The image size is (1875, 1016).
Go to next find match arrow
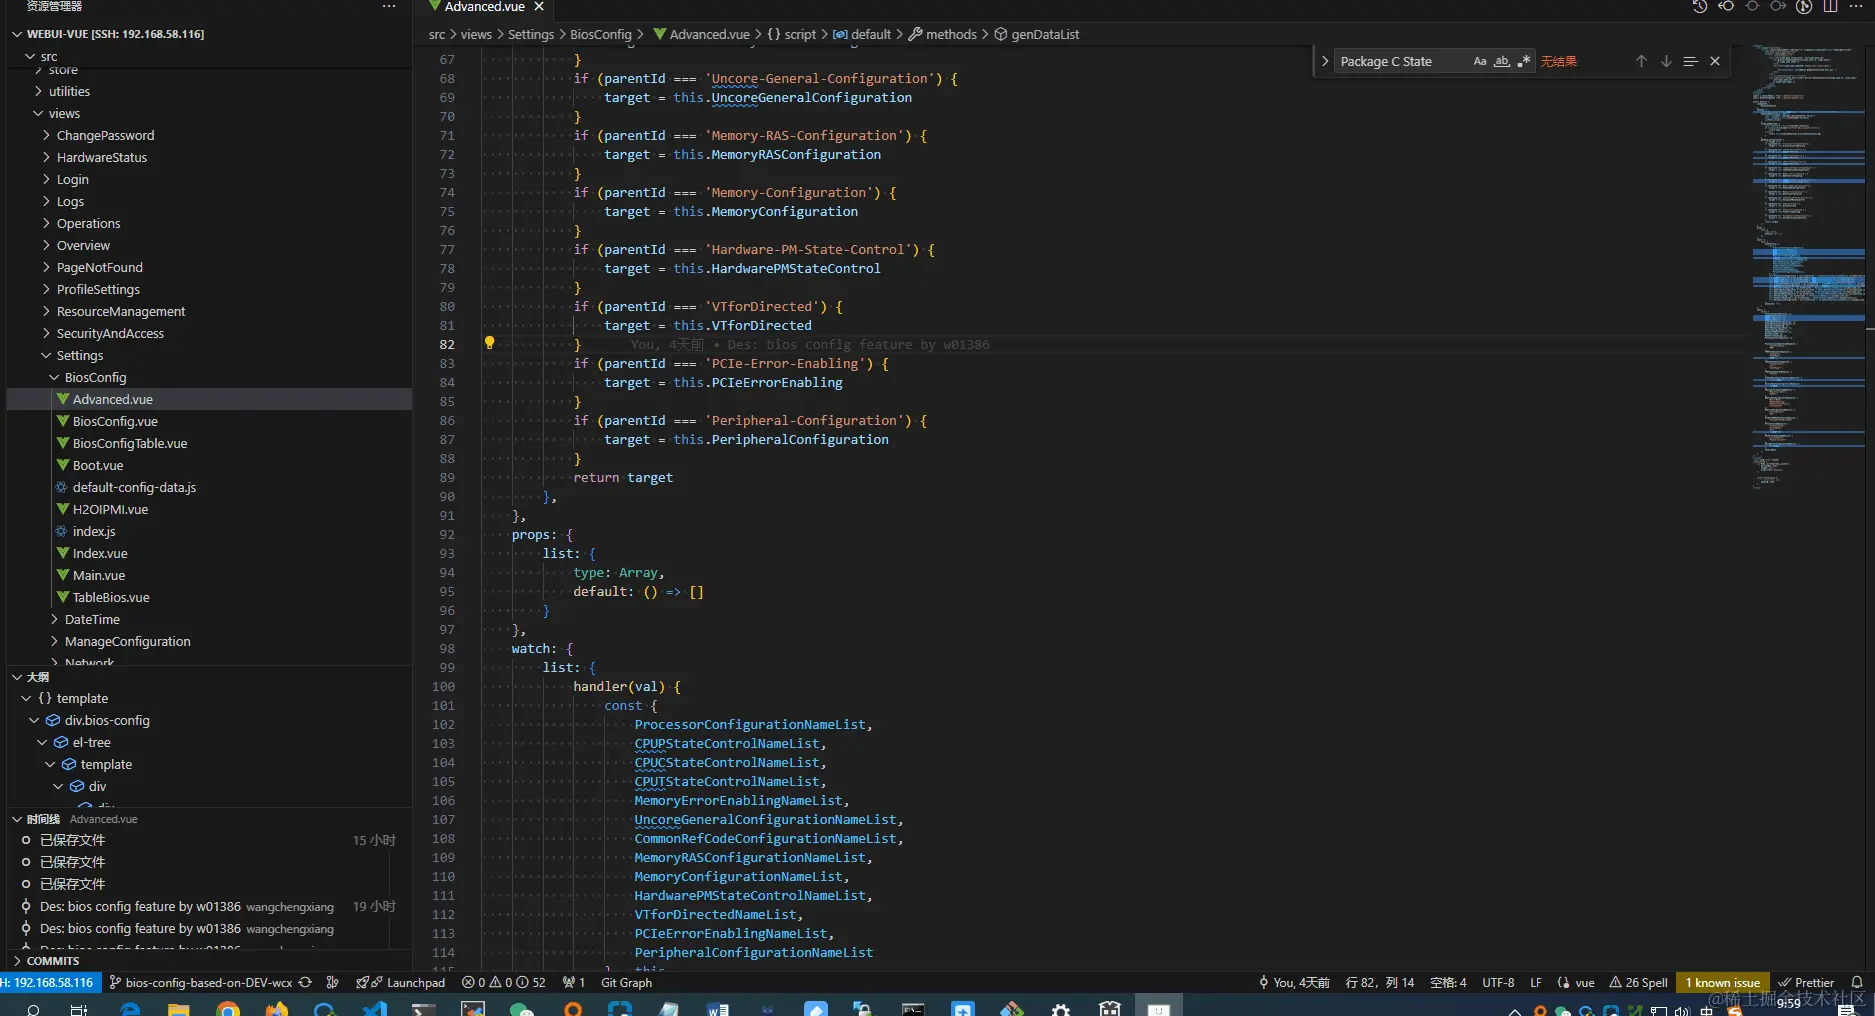[x=1666, y=61]
